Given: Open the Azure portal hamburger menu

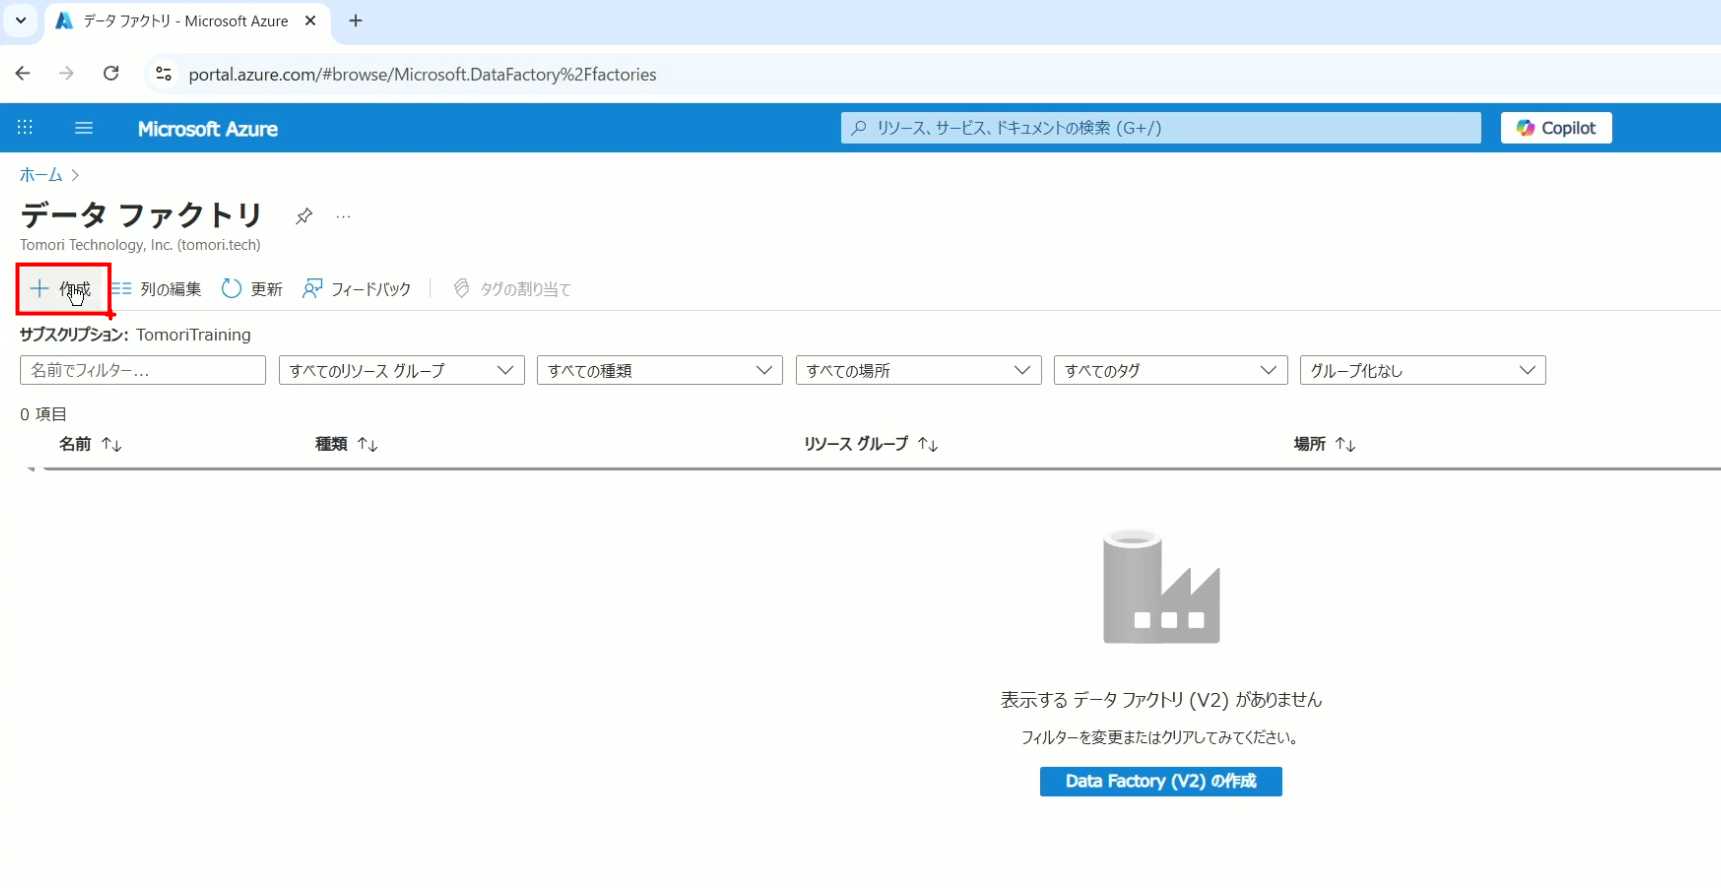Looking at the screenshot, I should point(84,128).
